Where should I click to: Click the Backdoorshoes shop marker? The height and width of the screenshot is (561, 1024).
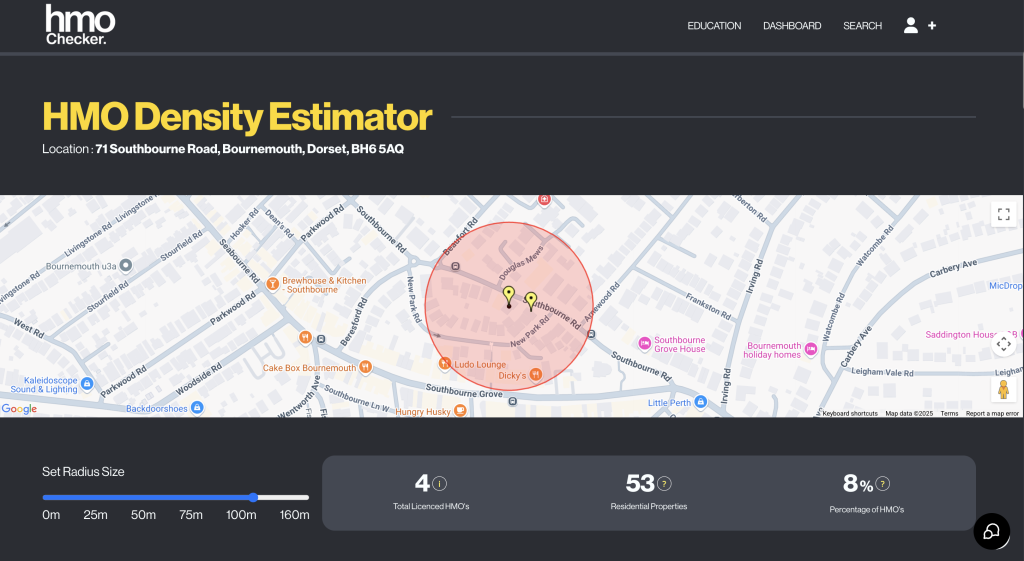(x=197, y=408)
